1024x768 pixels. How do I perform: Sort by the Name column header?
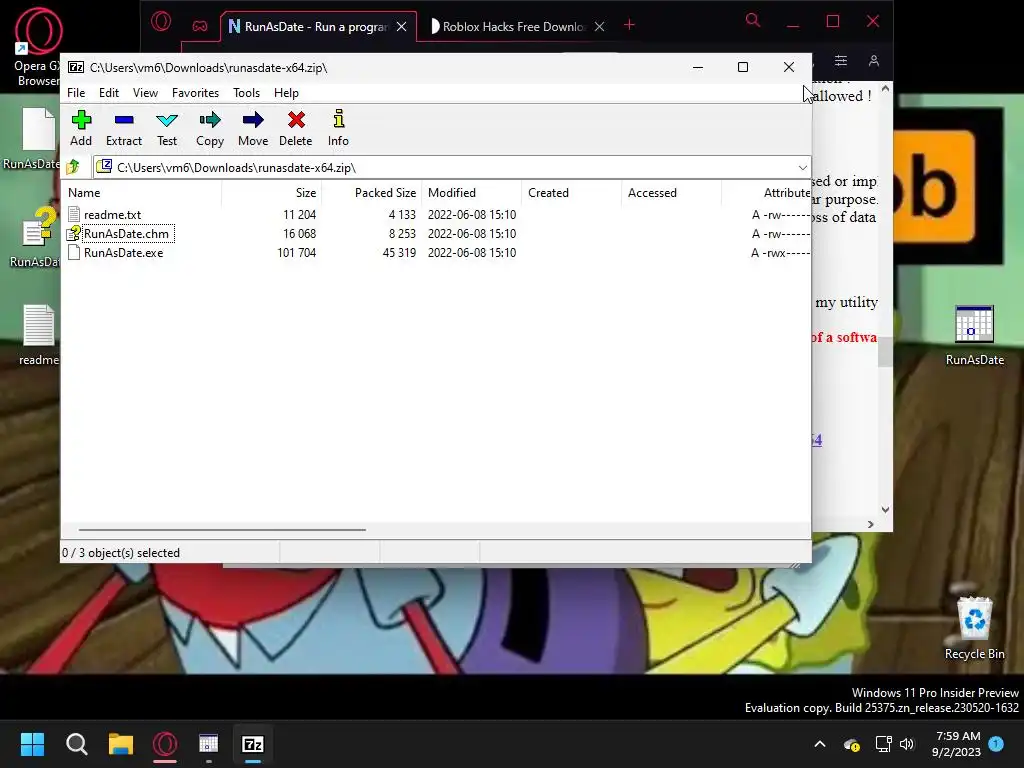pyautogui.click(x=142, y=193)
